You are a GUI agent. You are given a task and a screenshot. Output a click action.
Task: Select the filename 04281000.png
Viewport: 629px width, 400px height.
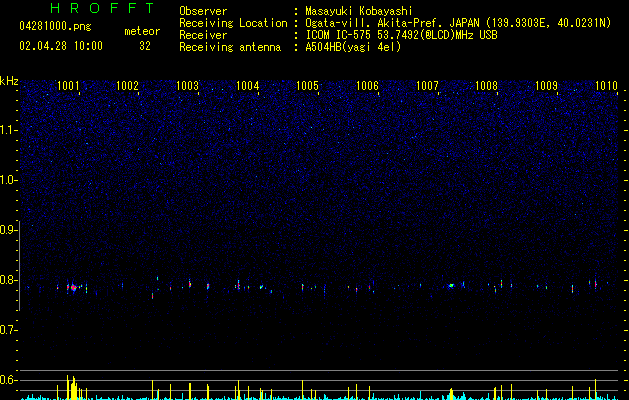tap(55, 26)
